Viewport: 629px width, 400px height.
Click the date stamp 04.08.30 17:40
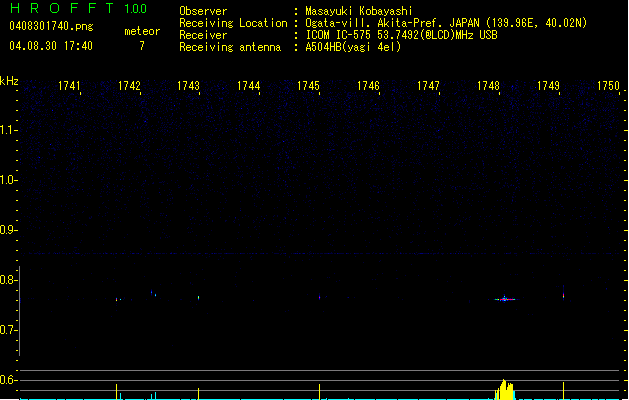[51, 46]
